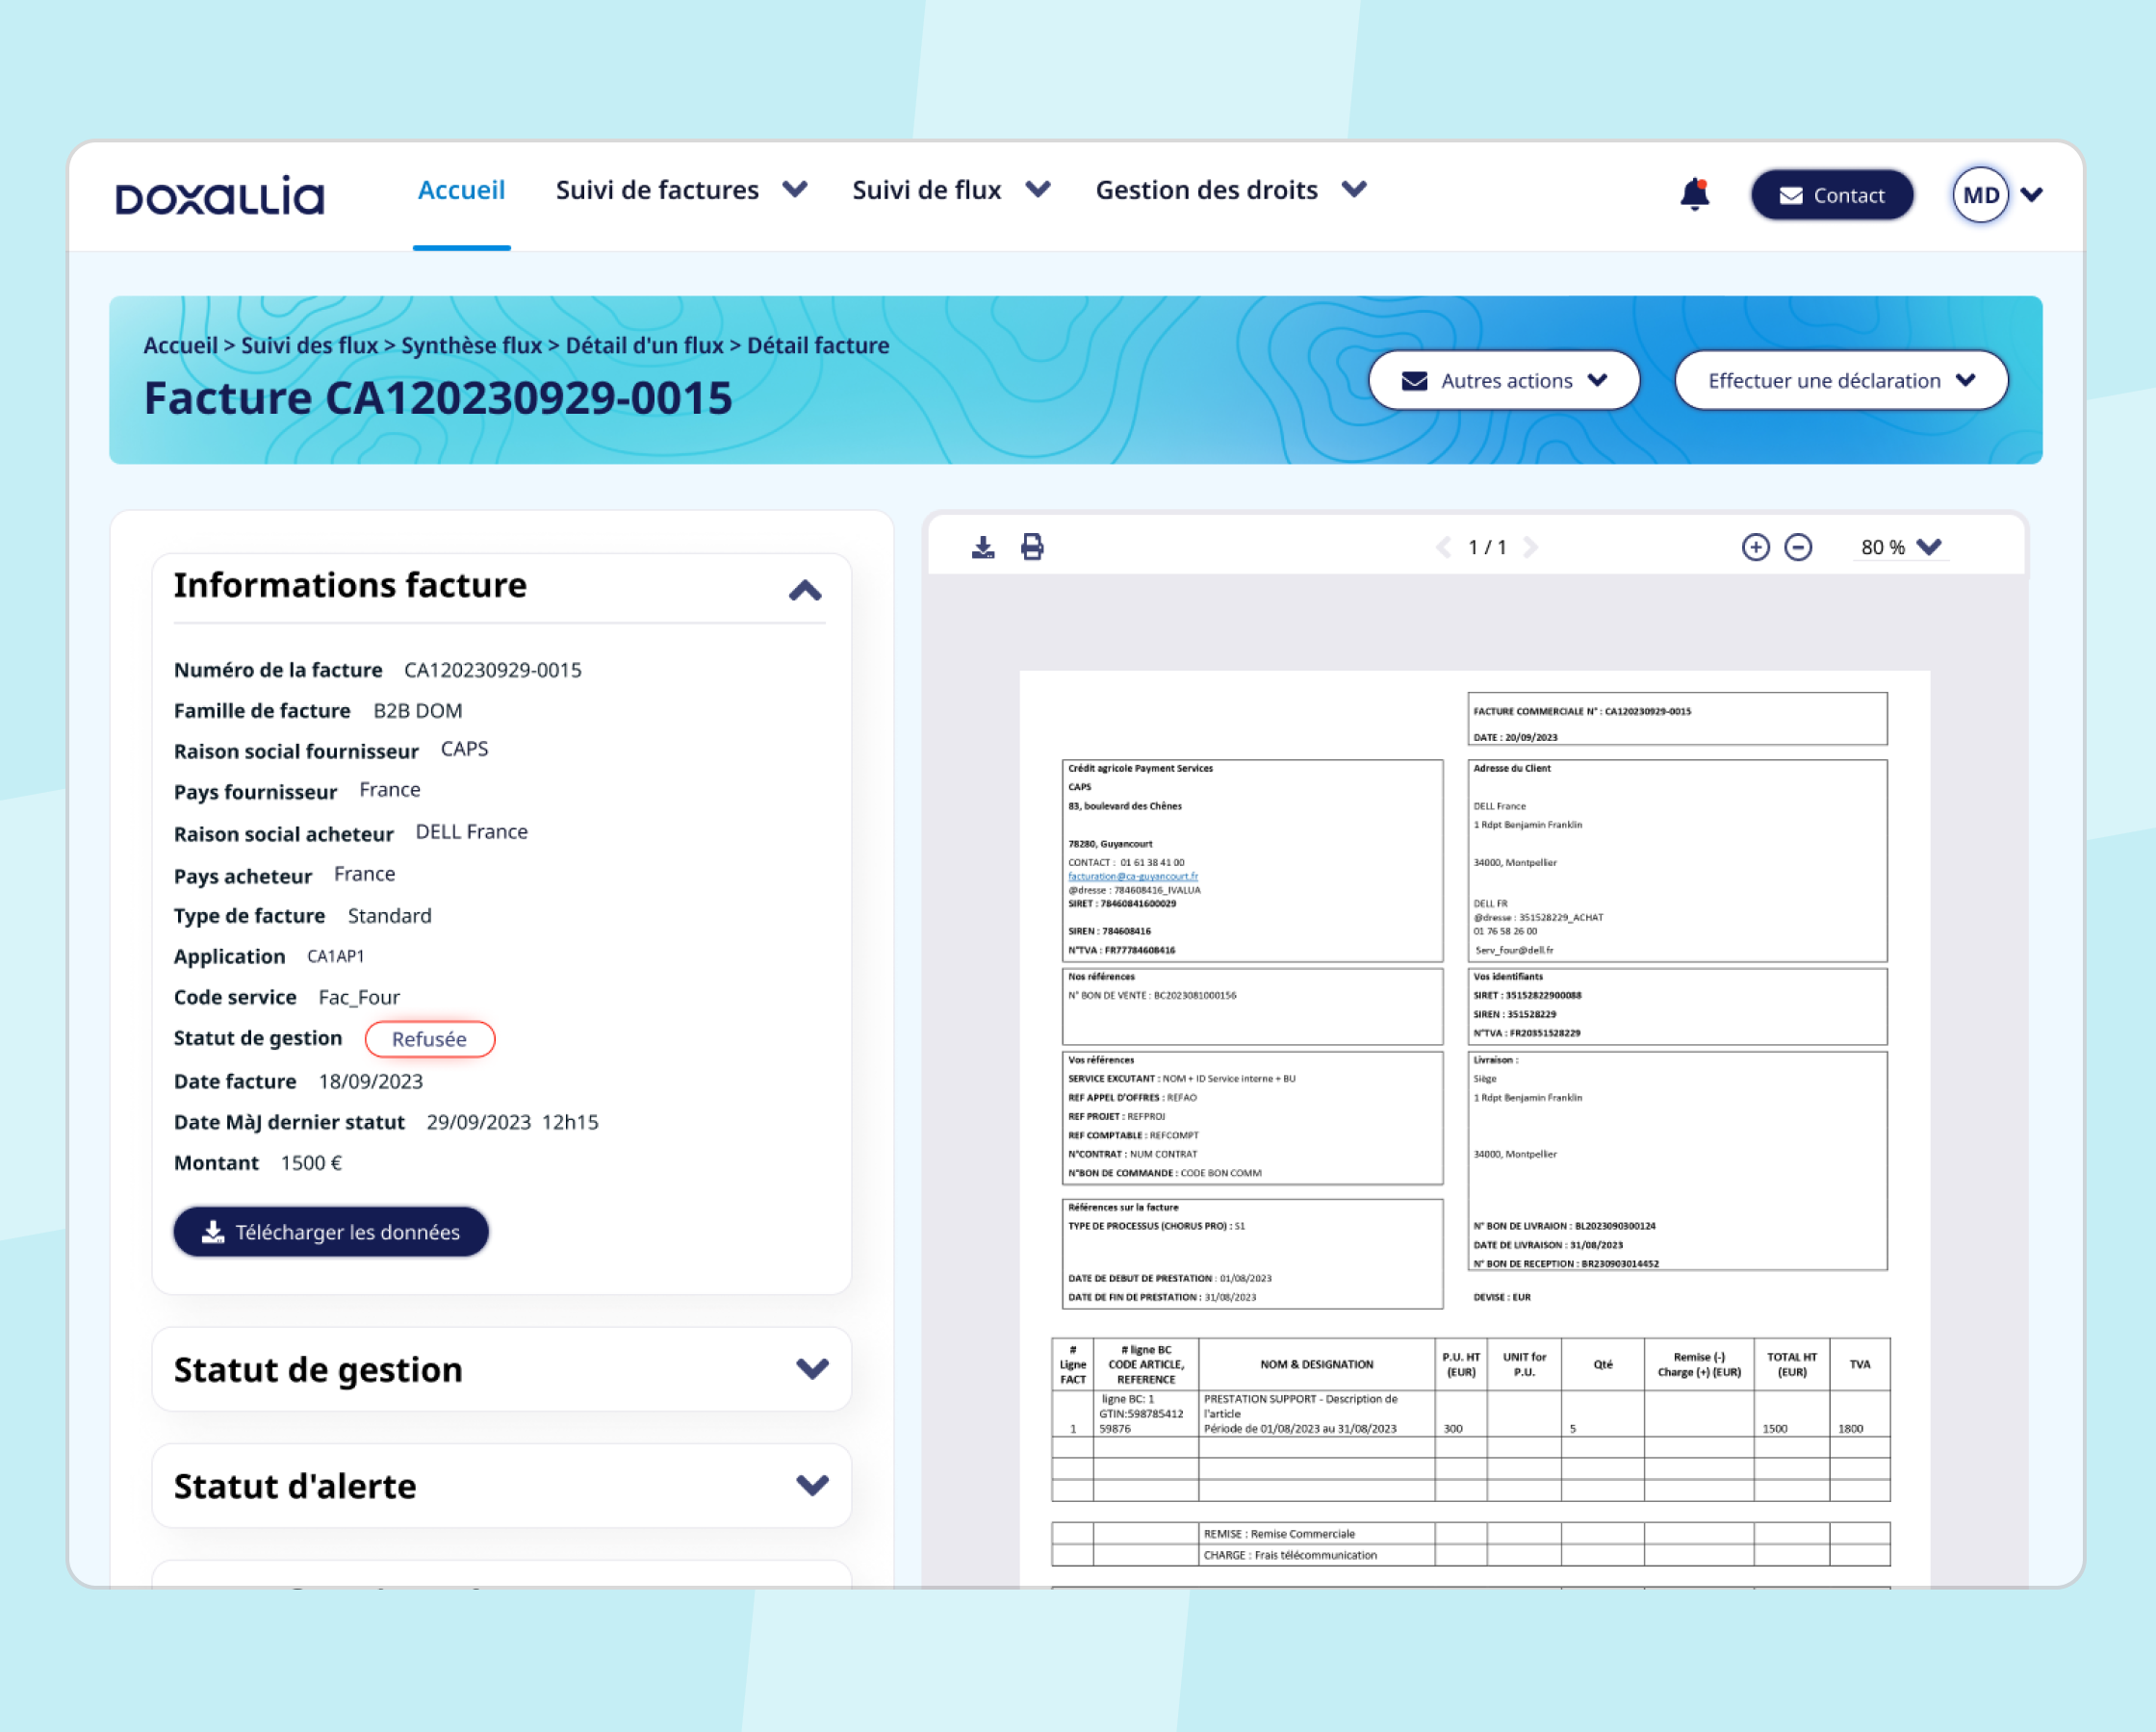
Task: Go to Synthèse flux breadcrumb
Action: (471, 345)
